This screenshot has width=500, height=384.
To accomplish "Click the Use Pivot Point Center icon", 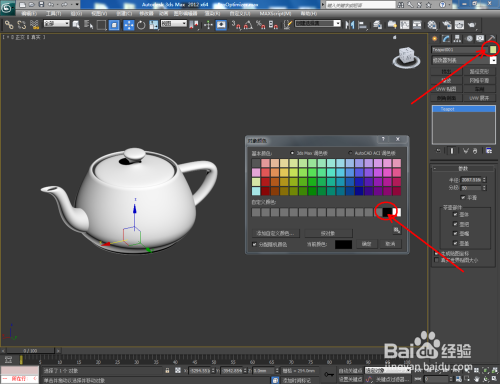I will tap(194, 25).
